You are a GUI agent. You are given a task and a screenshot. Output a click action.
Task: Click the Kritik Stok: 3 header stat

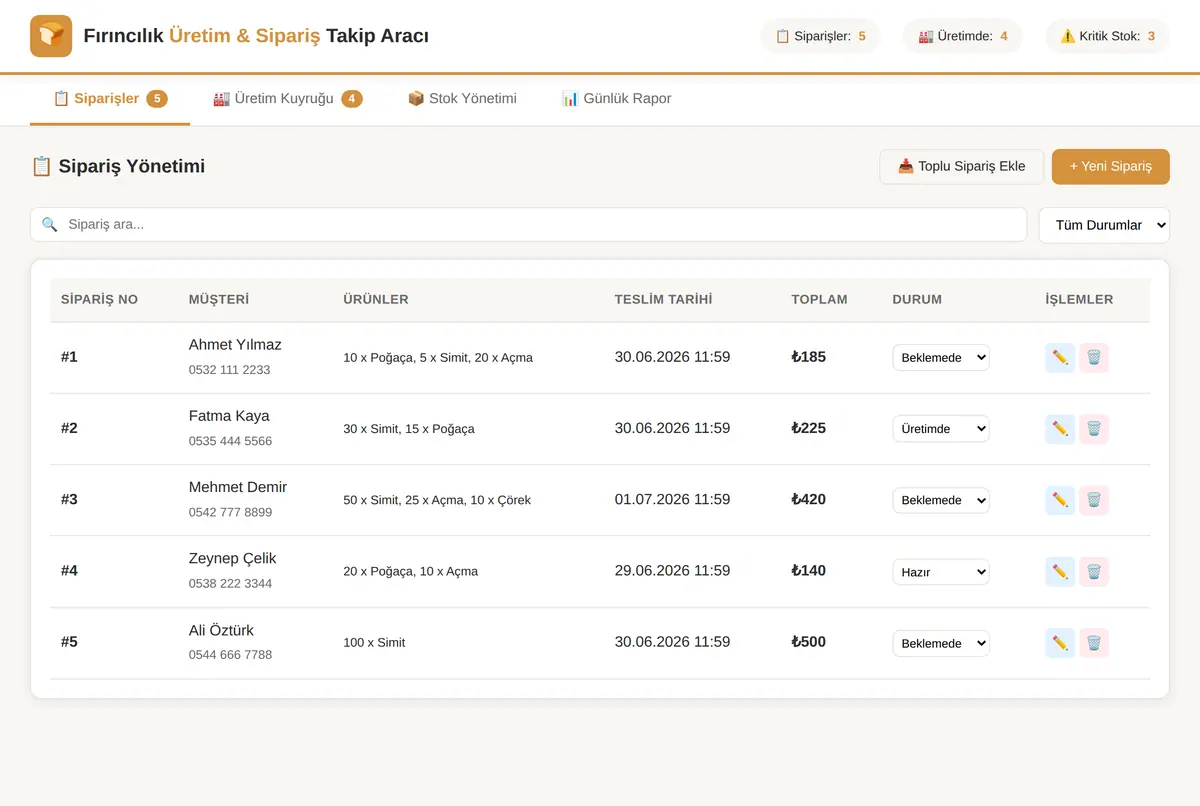tap(1107, 36)
